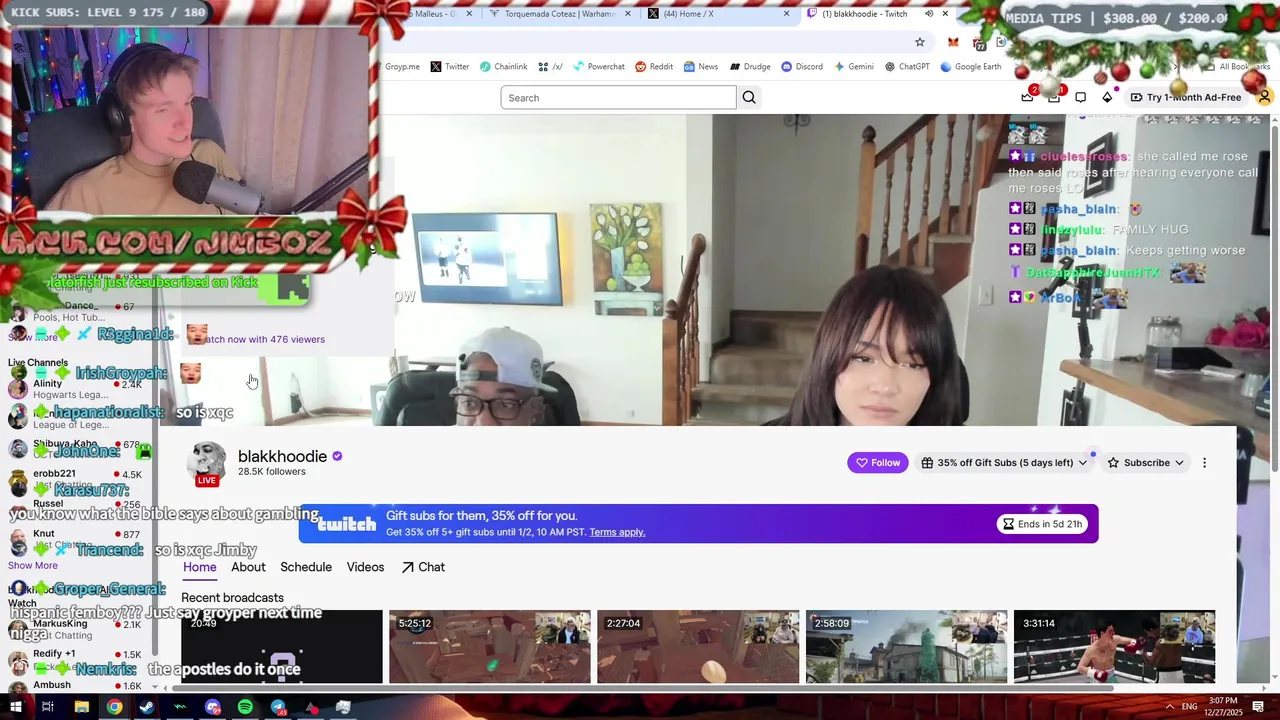Open Twitch Whispers speech bubble icon
1280x720 pixels.
[x=1081, y=97]
